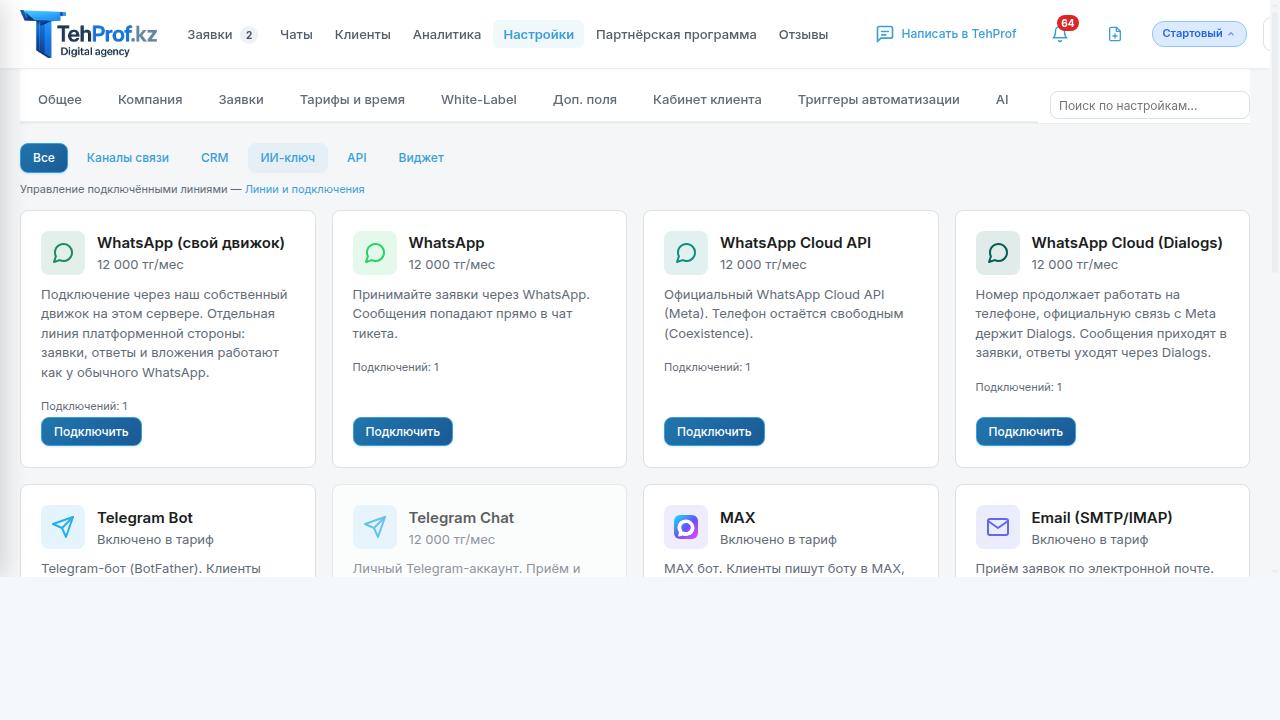Click the WhatsApp Cloud (Dialogs) card icon
This screenshot has height=720, width=1280.
[998, 253]
